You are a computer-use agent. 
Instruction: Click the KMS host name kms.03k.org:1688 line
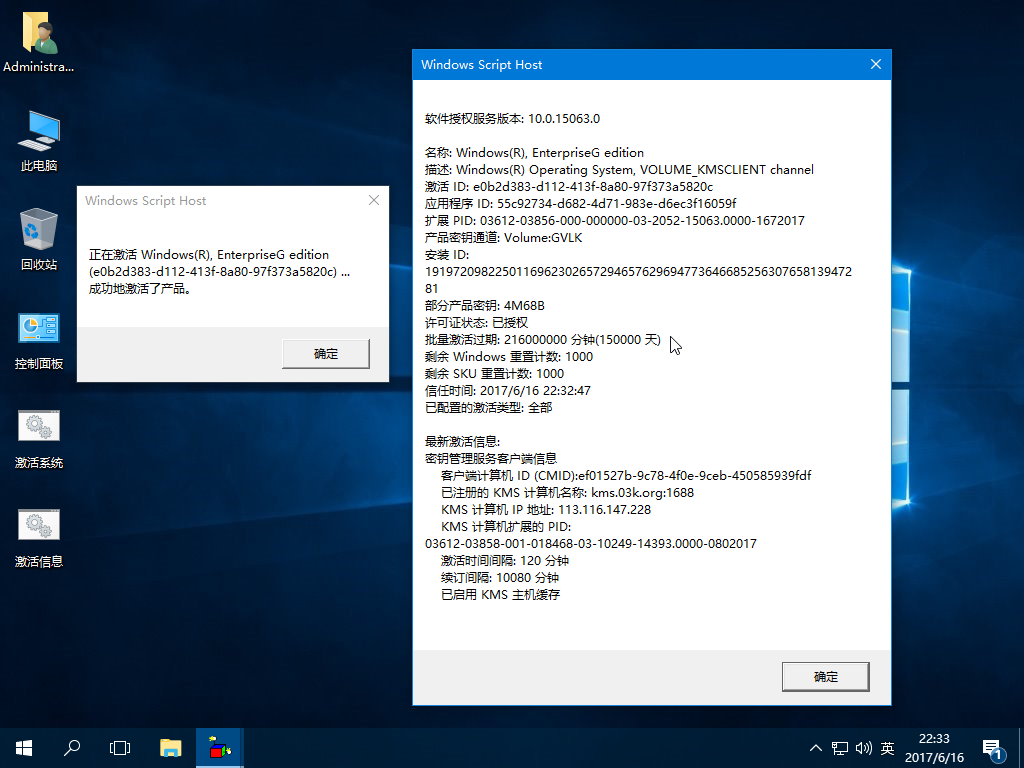tap(568, 492)
